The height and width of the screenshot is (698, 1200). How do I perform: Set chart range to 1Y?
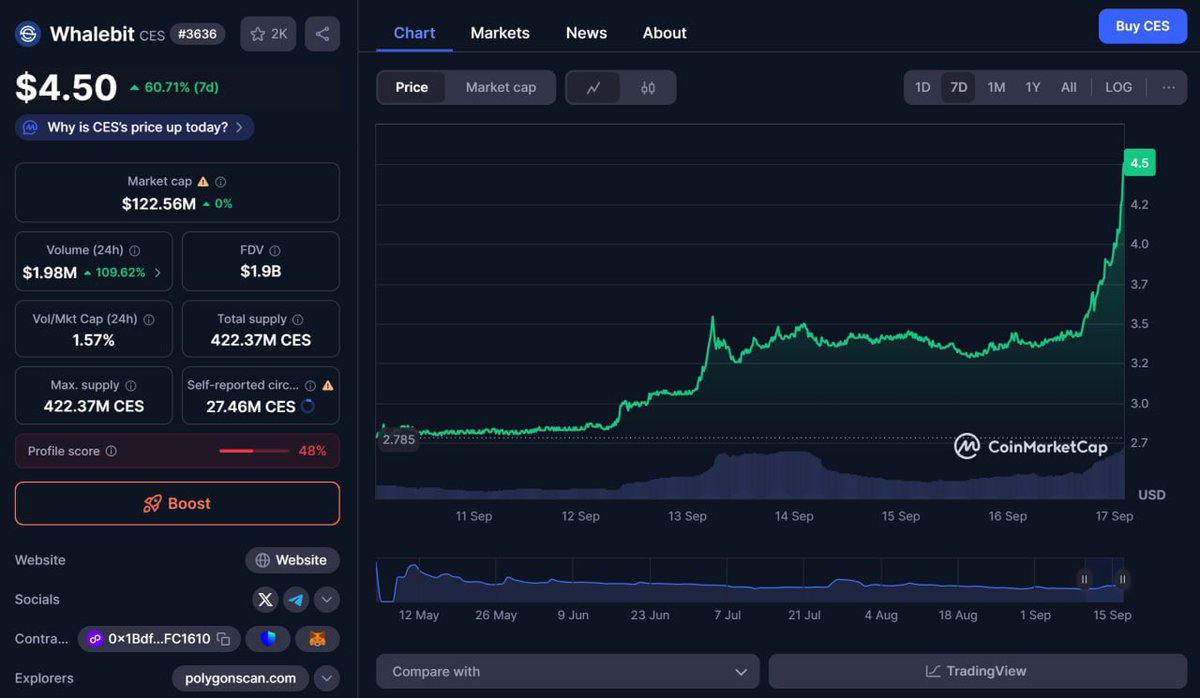1033,87
